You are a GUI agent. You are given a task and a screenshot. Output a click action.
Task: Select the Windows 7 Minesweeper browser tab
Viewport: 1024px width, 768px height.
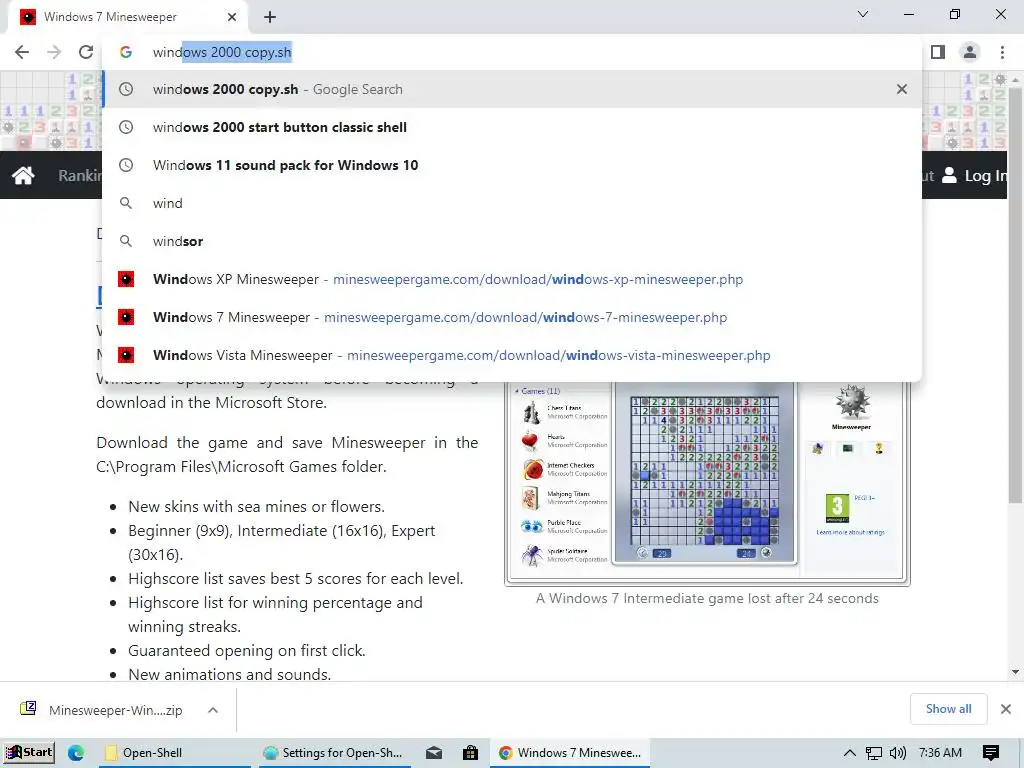point(127,17)
